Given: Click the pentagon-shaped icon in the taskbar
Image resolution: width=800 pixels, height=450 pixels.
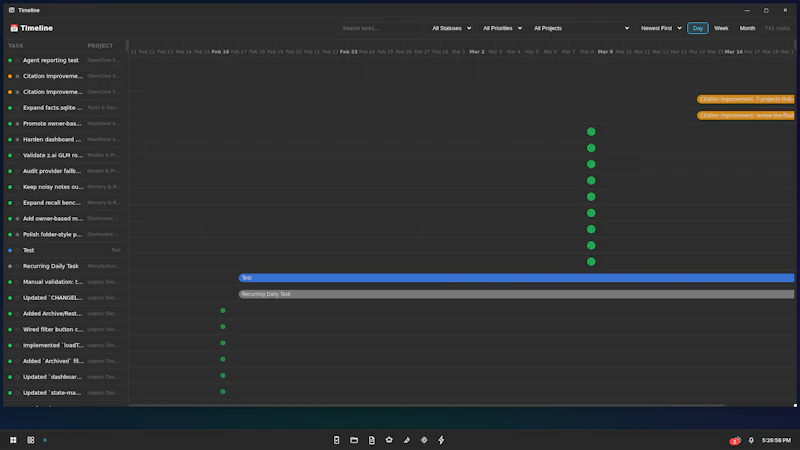Looking at the screenshot, I should coord(389,440).
